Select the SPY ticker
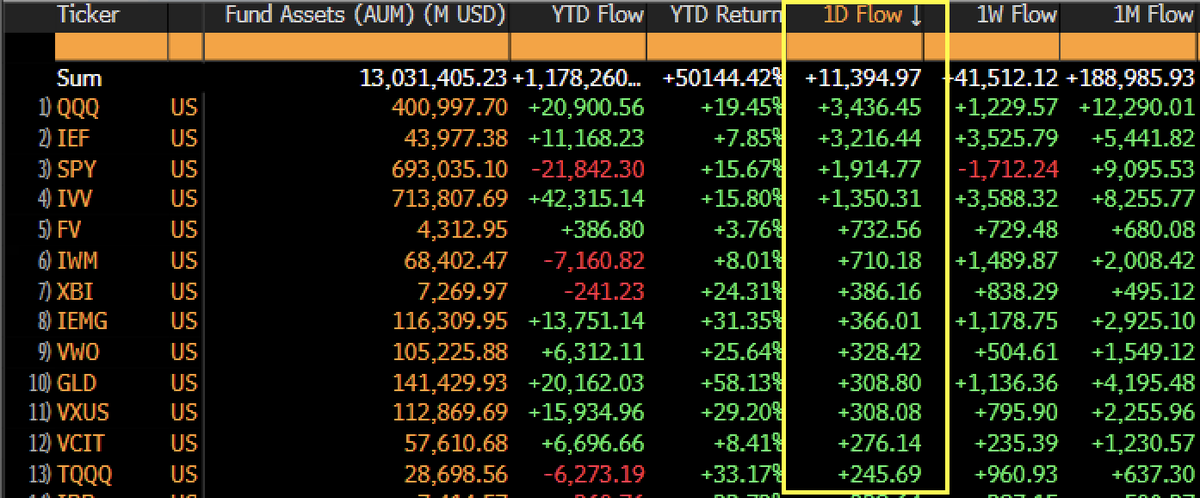The image size is (1200, 498). click(x=73, y=168)
